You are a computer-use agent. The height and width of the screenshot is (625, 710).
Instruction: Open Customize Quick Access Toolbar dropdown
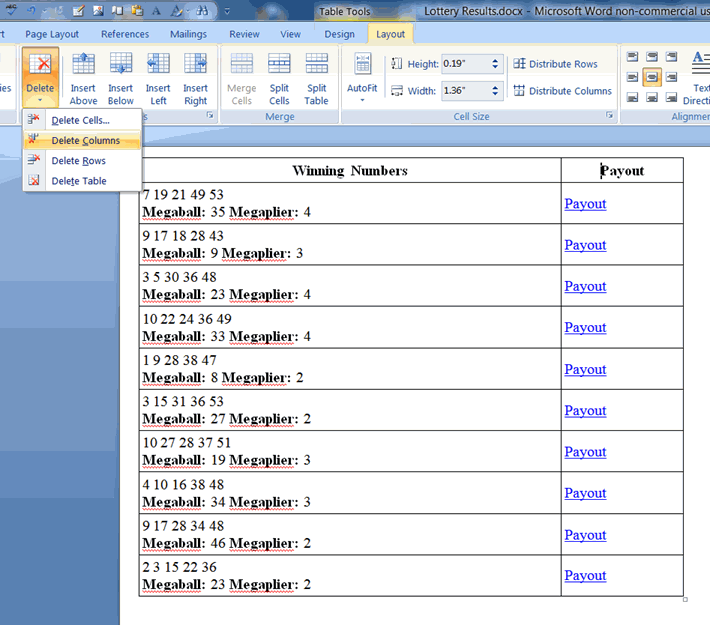tap(227, 11)
